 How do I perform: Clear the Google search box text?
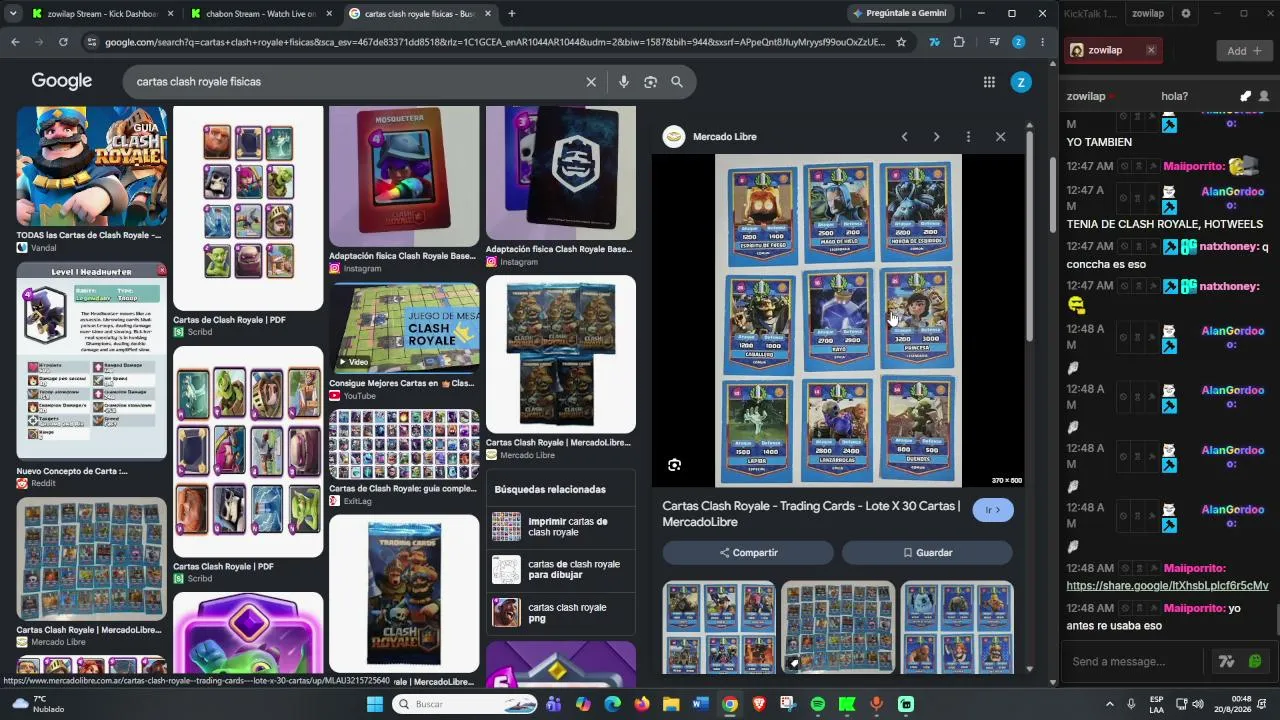[591, 82]
